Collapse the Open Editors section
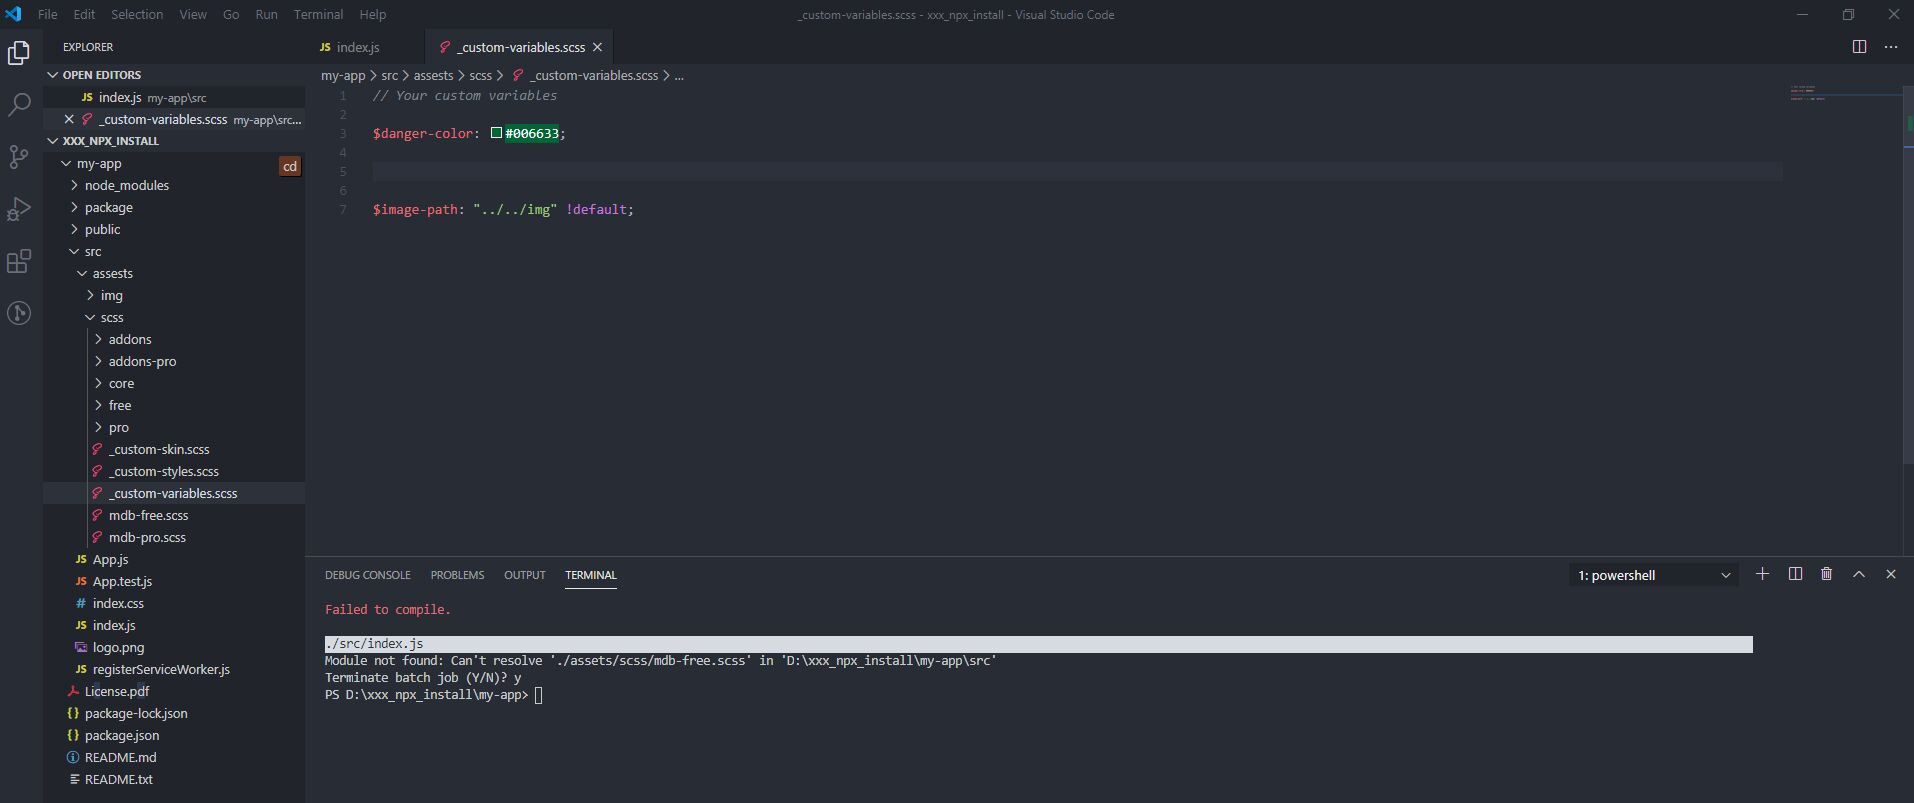Screen dimensions: 1914x803 (174, 75)
